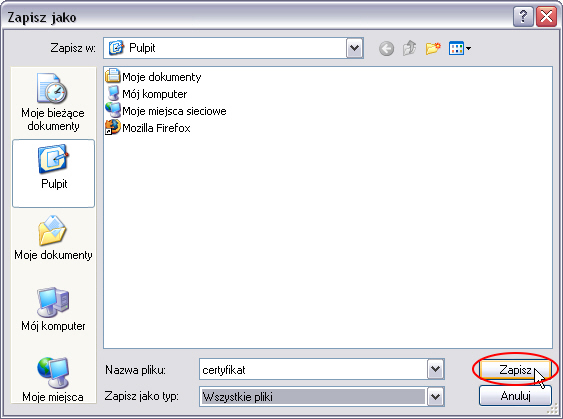Go up one folder level
Image resolution: width=563 pixels, height=419 pixels.
[x=409, y=48]
